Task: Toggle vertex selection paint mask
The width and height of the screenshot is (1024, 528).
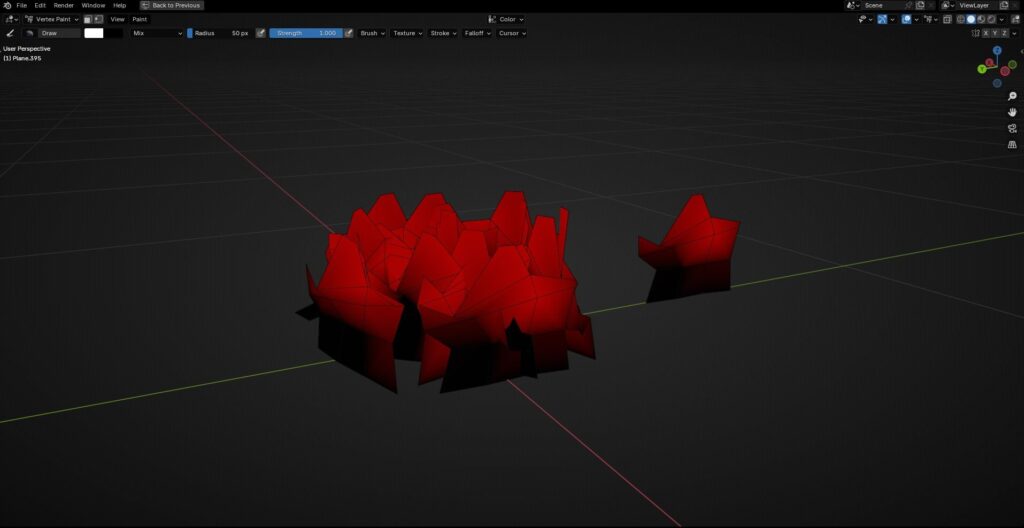Action: click(x=98, y=20)
